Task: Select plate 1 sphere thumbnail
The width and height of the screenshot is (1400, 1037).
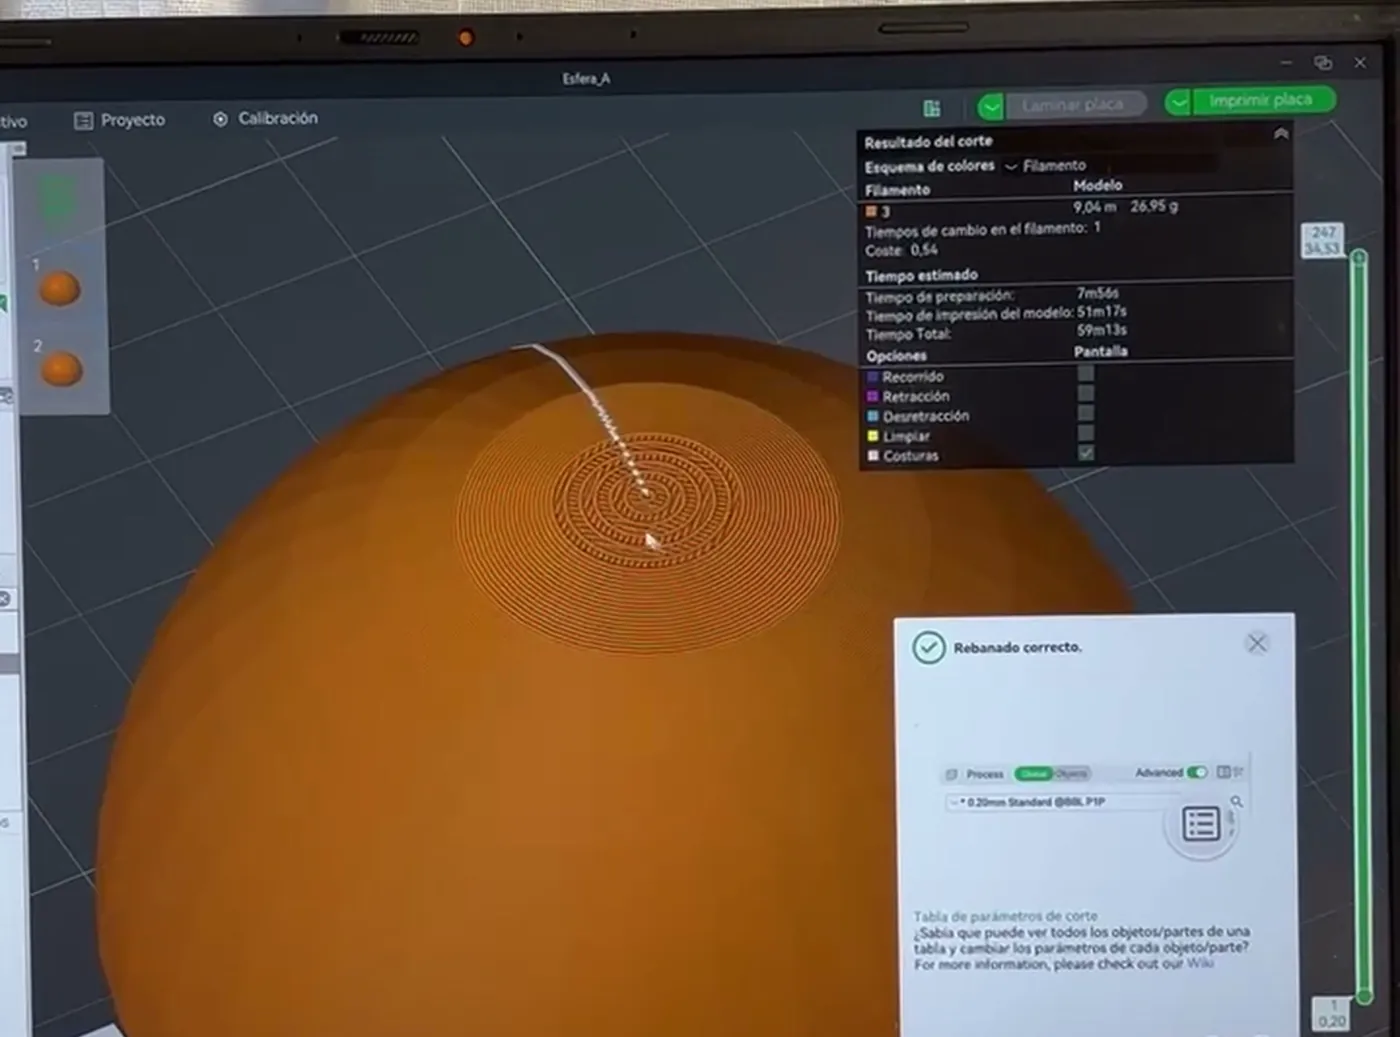Action: [x=59, y=289]
